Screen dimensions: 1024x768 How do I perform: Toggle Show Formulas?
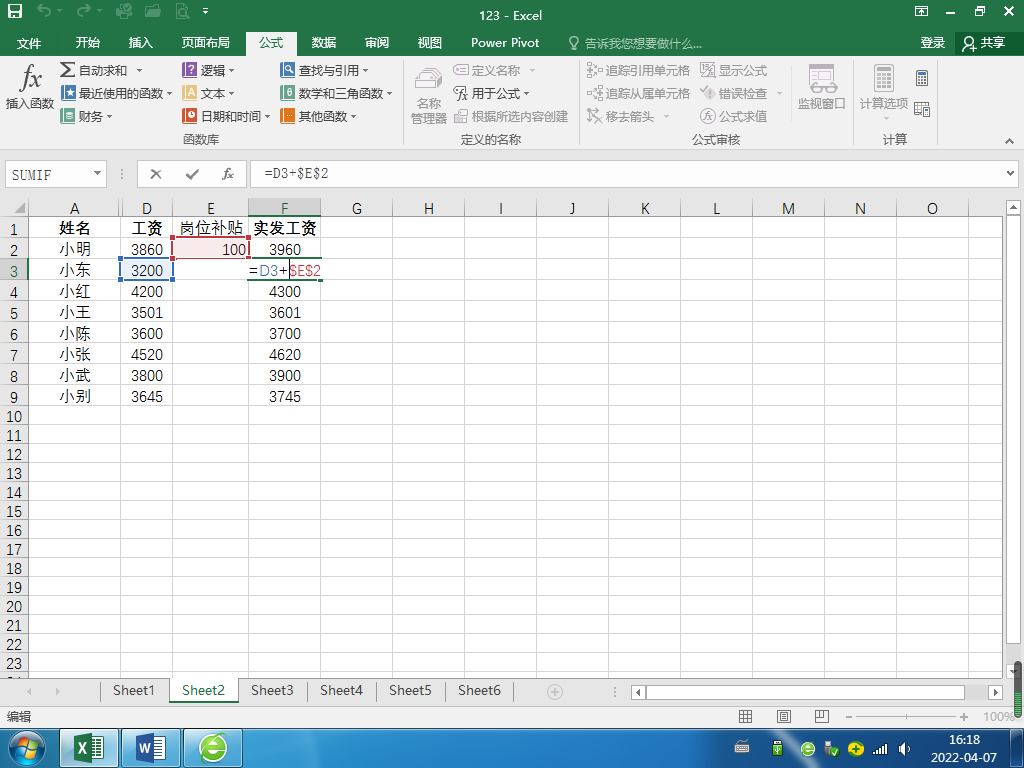click(734, 70)
